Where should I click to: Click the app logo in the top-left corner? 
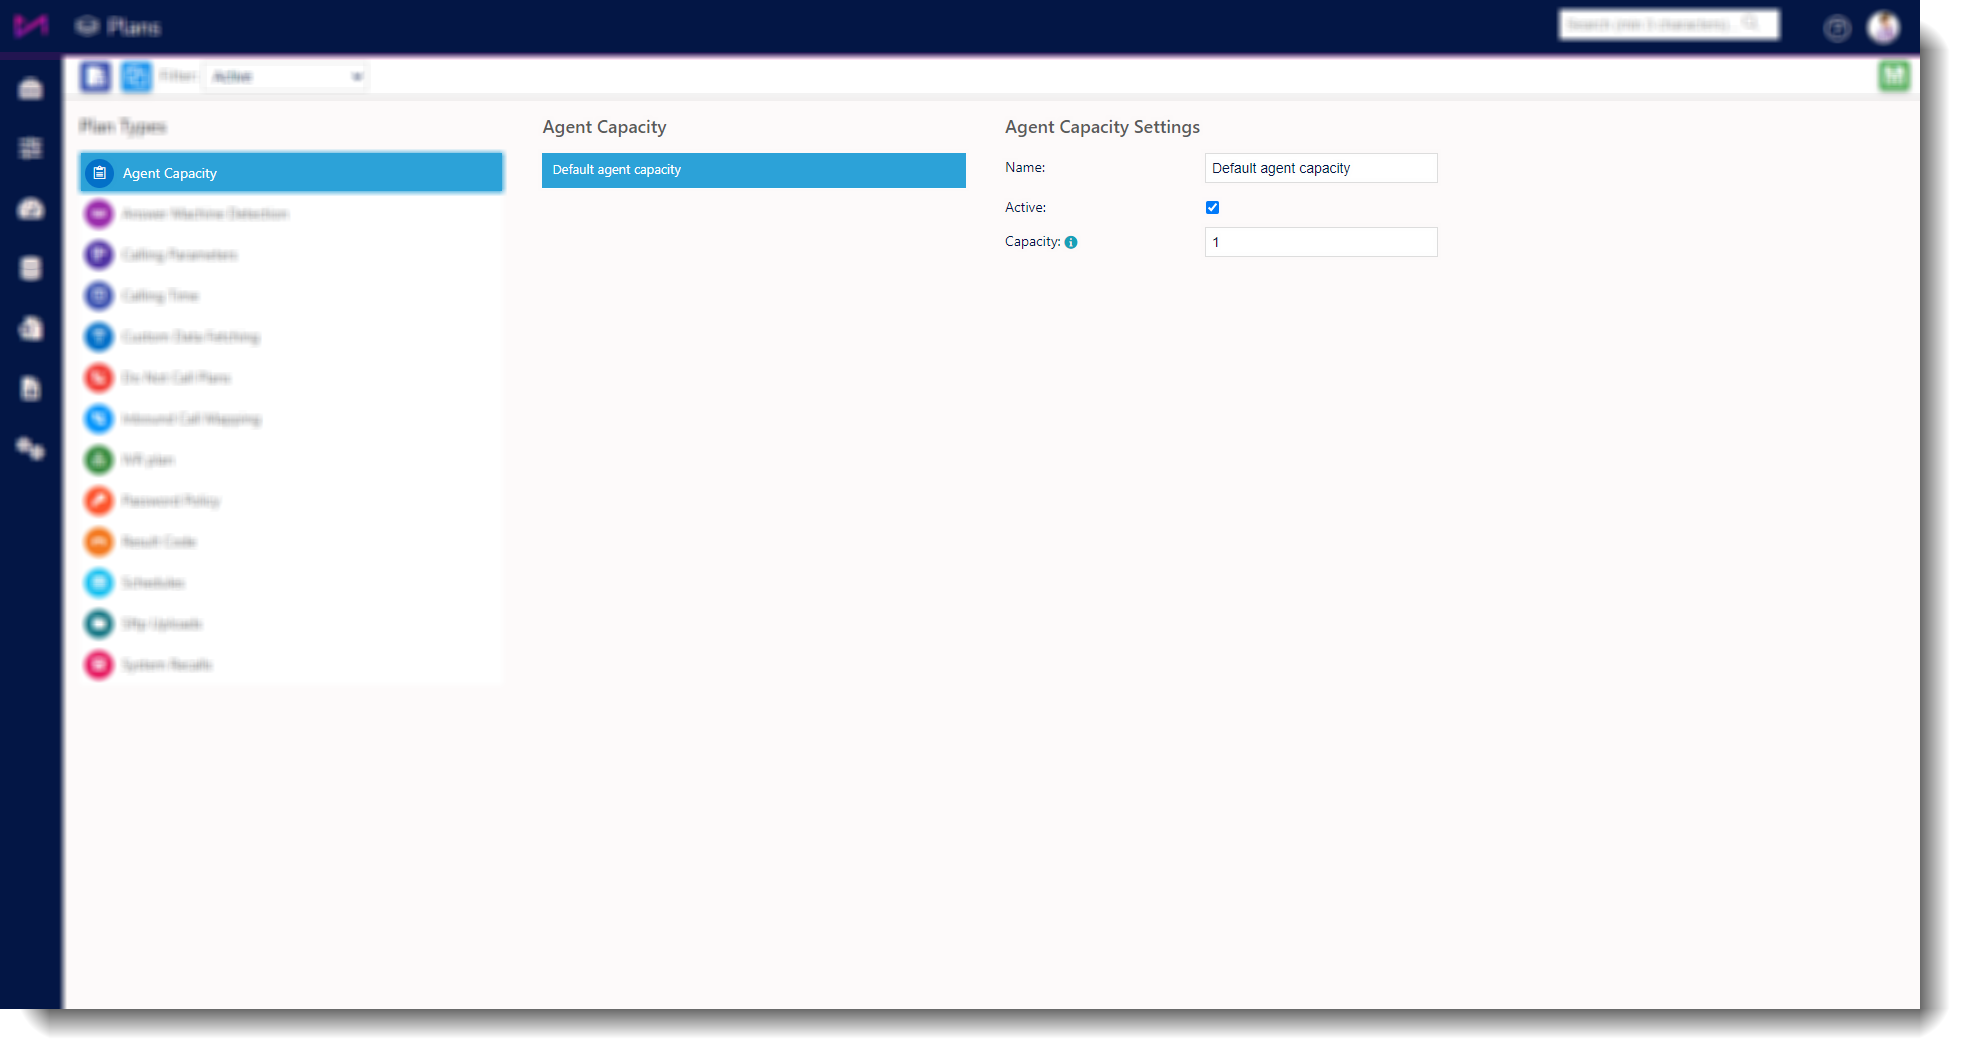tap(31, 26)
